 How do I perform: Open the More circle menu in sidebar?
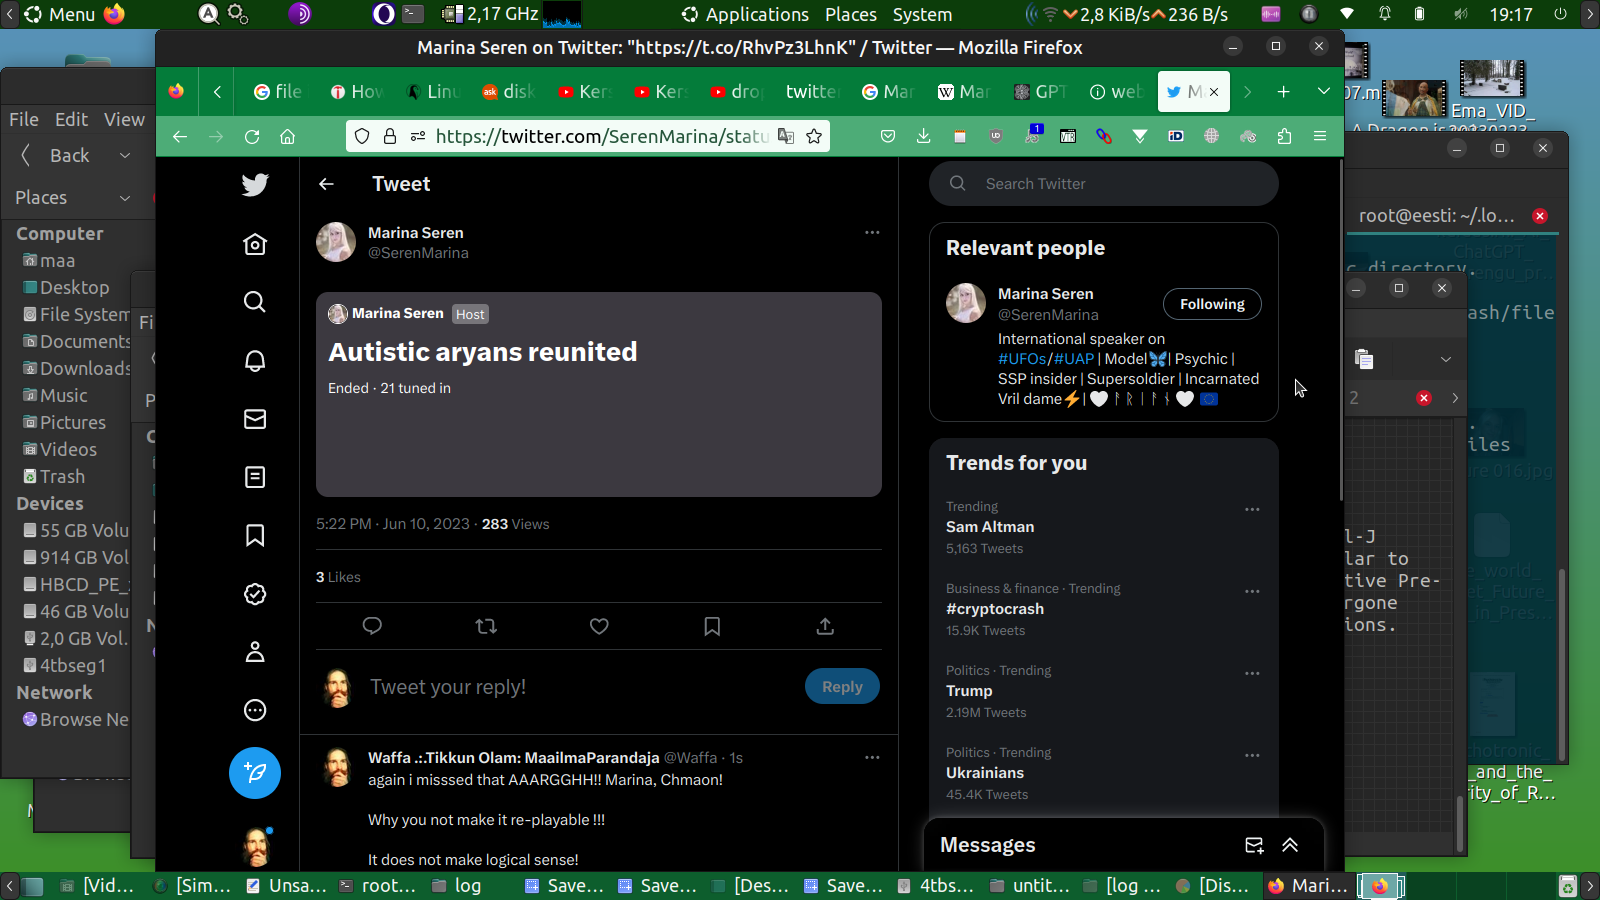[255, 710]
